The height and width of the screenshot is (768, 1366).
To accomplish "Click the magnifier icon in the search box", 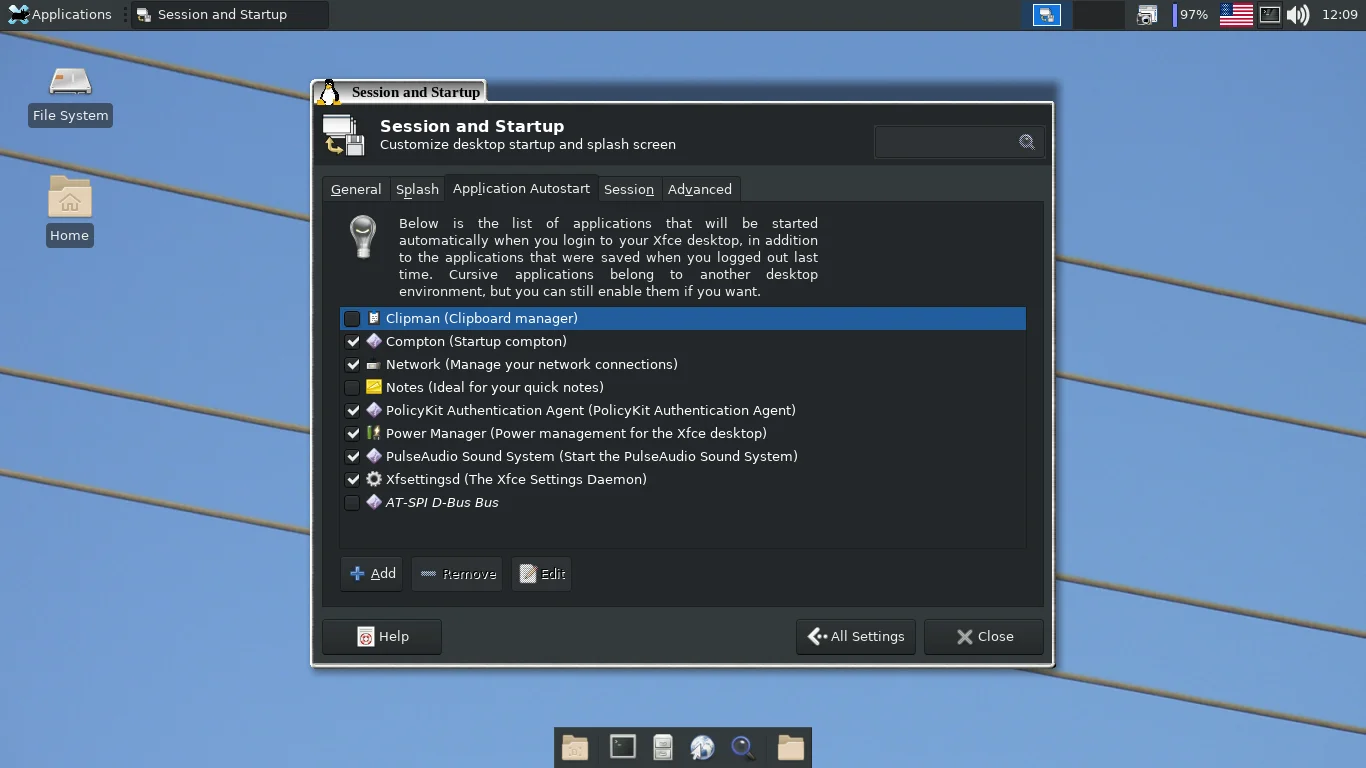I will (1027, 142).
